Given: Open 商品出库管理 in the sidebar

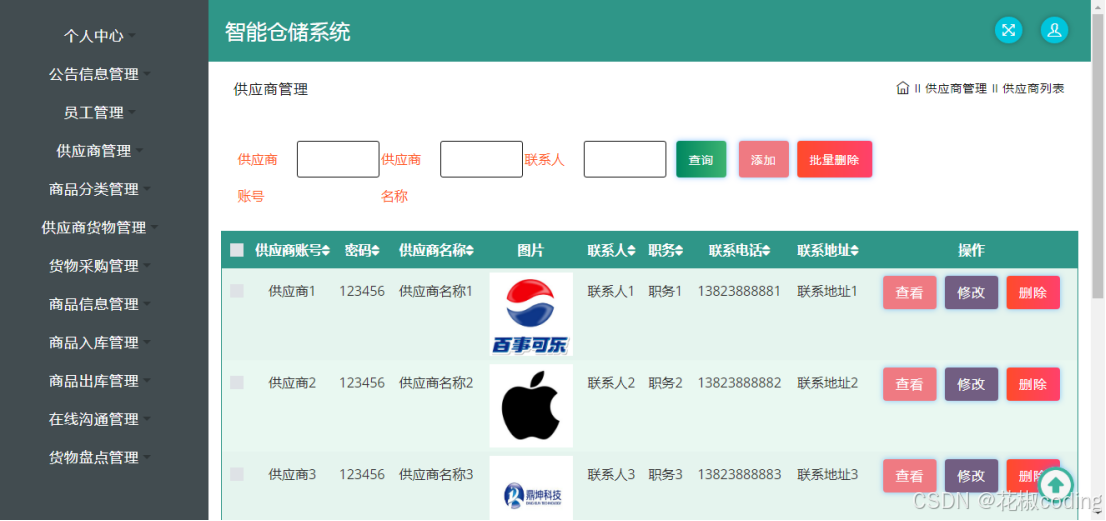Looking at the screenshot, I should coord(99,381).
